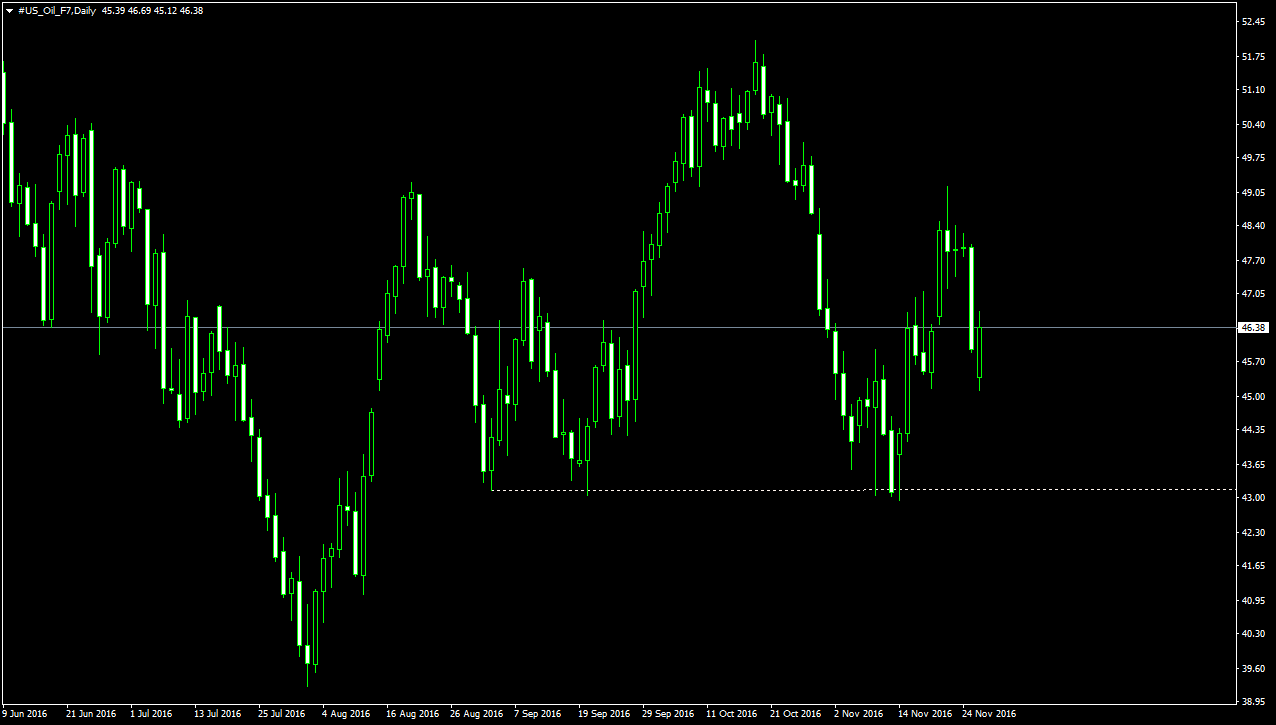Image resolution: width=1276 pixels, height=725 pixels.
Task: Click price scale label 49.05
Action: [x=1253, y=193]
